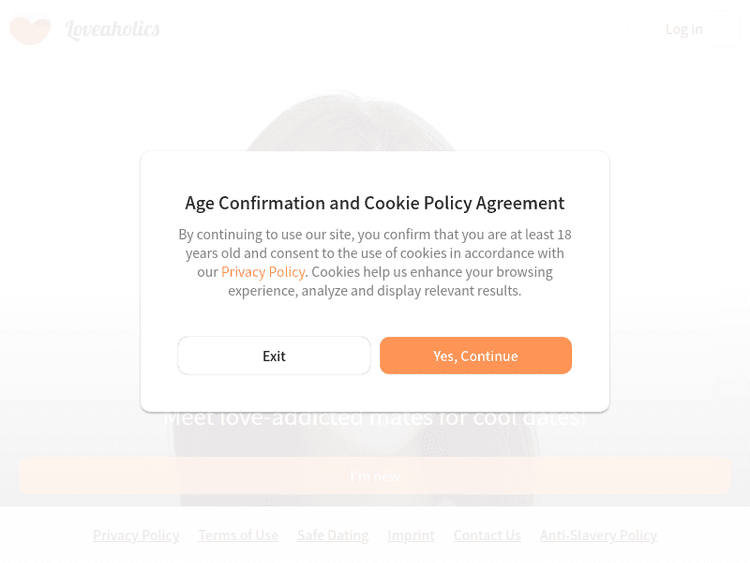Image resolution: width=750 pixels, height=563 pixels.
Task: Go to the Contact Us link
Action: pos(487,535)
